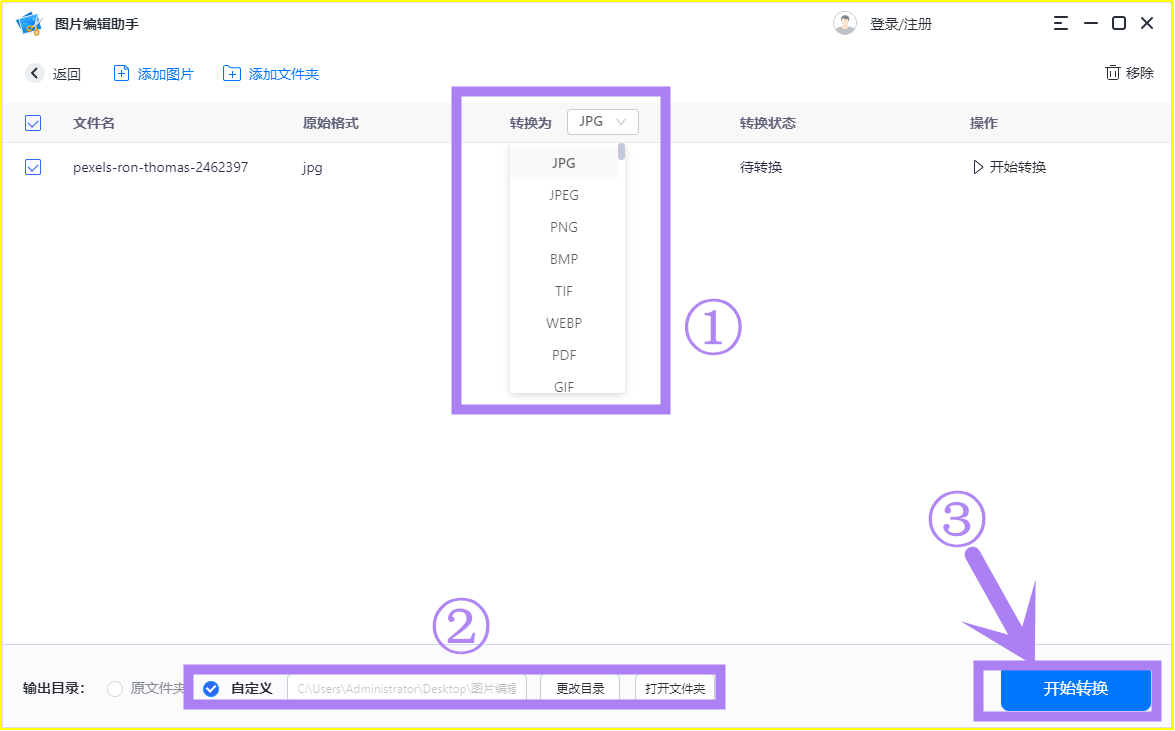Click the row's 开始转换 action text
Viewport: 1175px width, 731px height.
coord(1018,167)
